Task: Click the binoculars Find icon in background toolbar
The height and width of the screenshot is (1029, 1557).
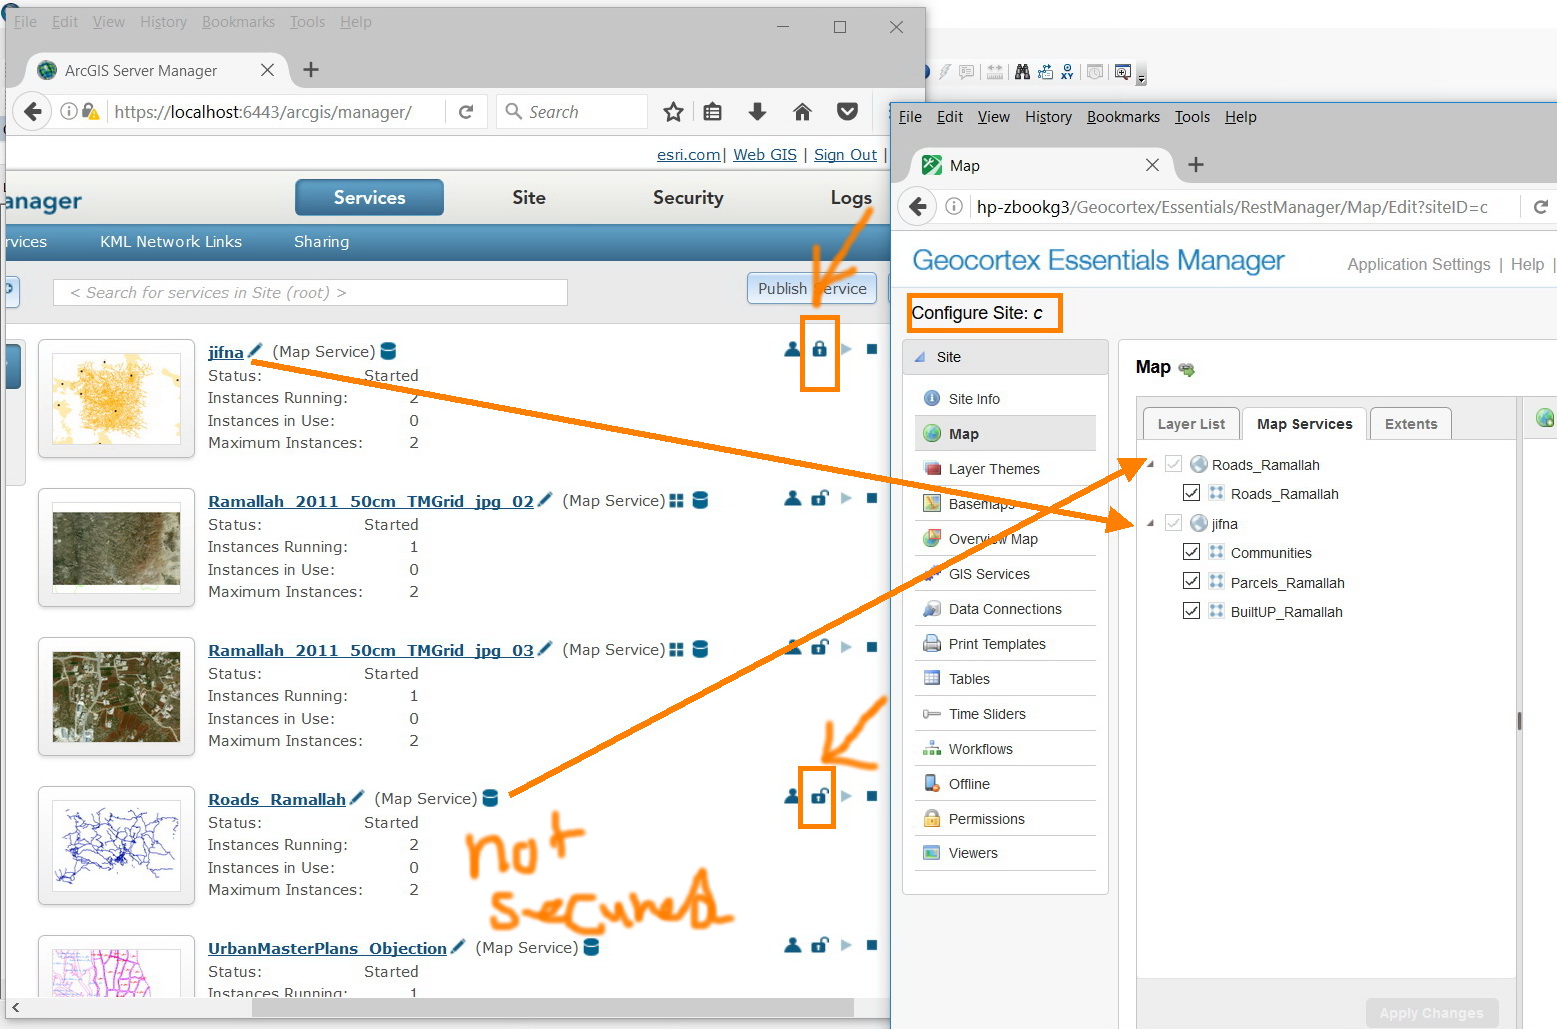Action: [1022, 72]
